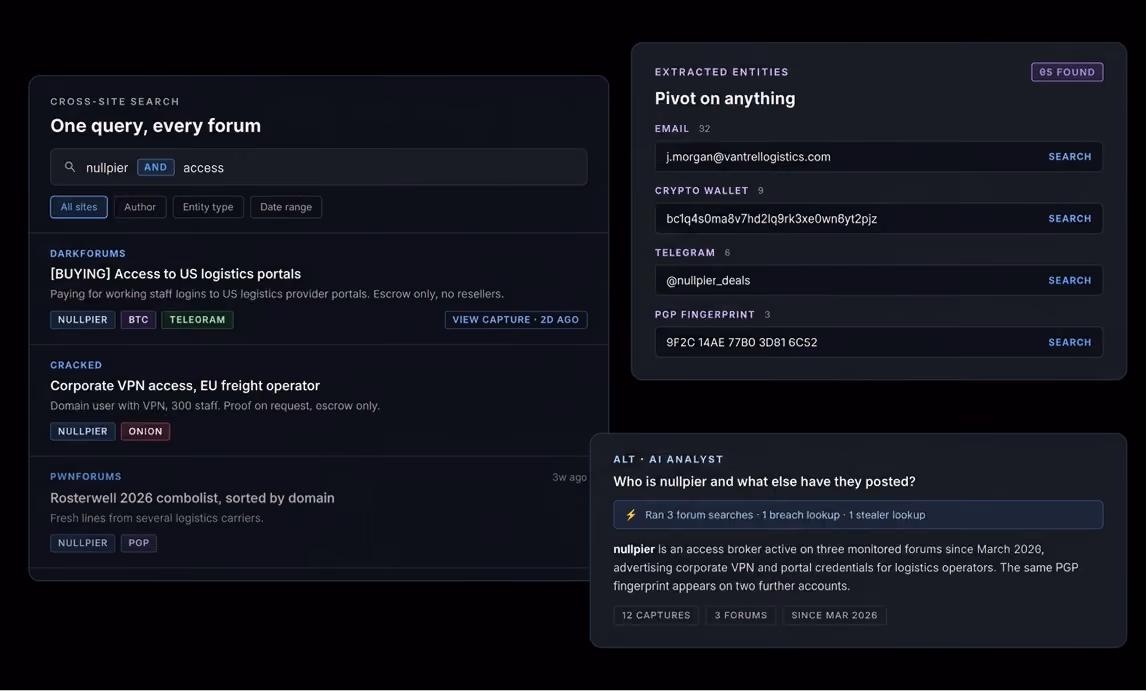Screen dimensions: 1147x691
Task: Click the entities found count badge
Action: pyautogui.click(x=1067, y=72)
